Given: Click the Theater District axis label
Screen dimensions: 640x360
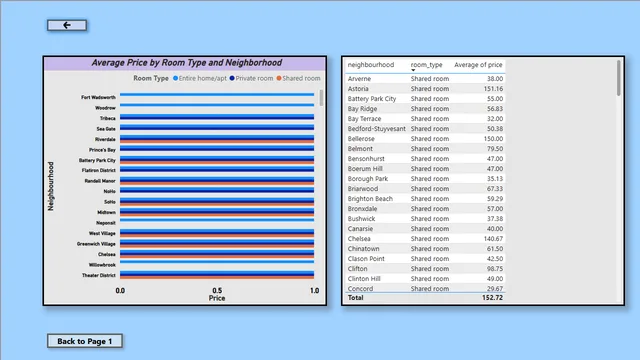Looking at the screenshot, I should point(99,276).
